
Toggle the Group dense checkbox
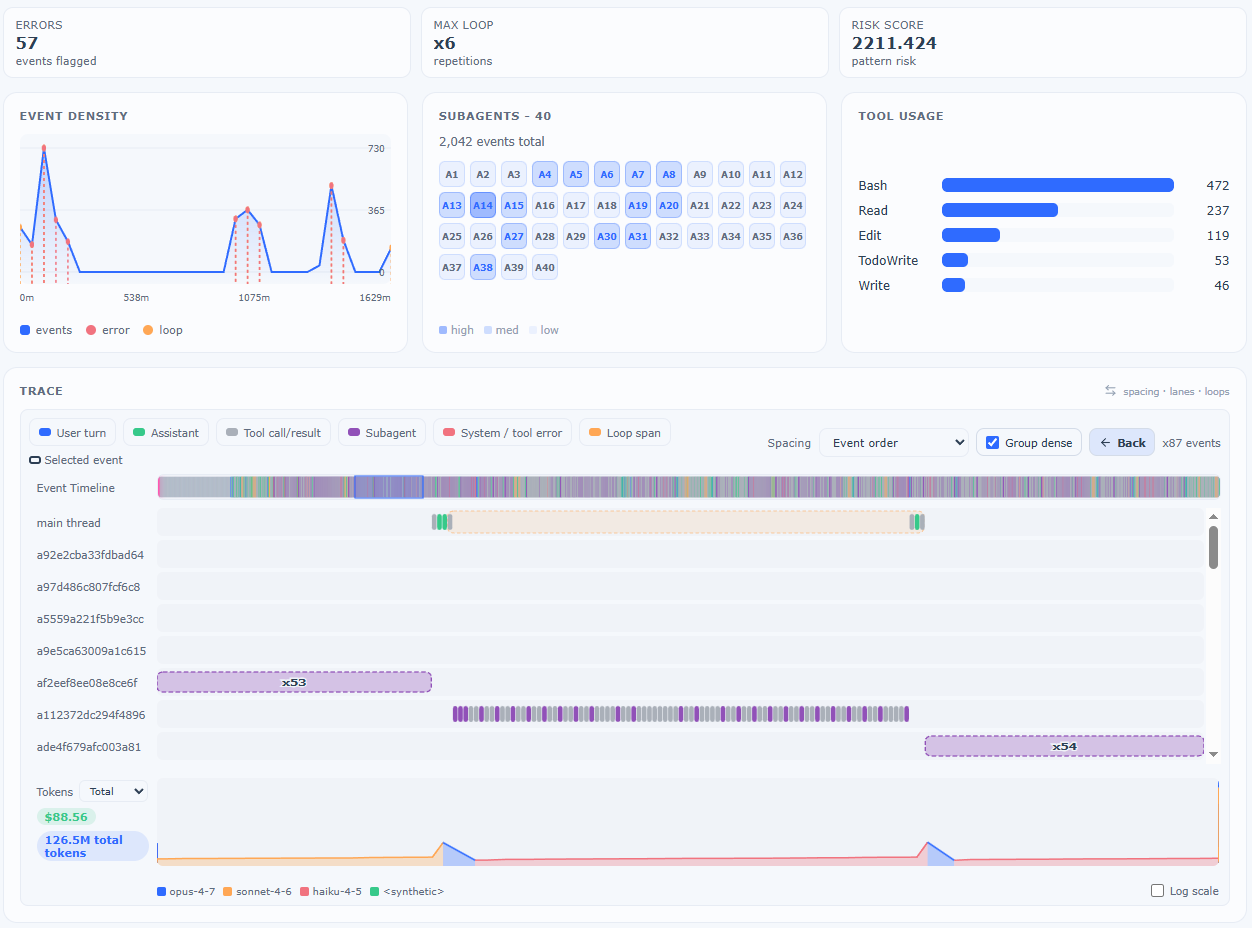click(993, 443)
